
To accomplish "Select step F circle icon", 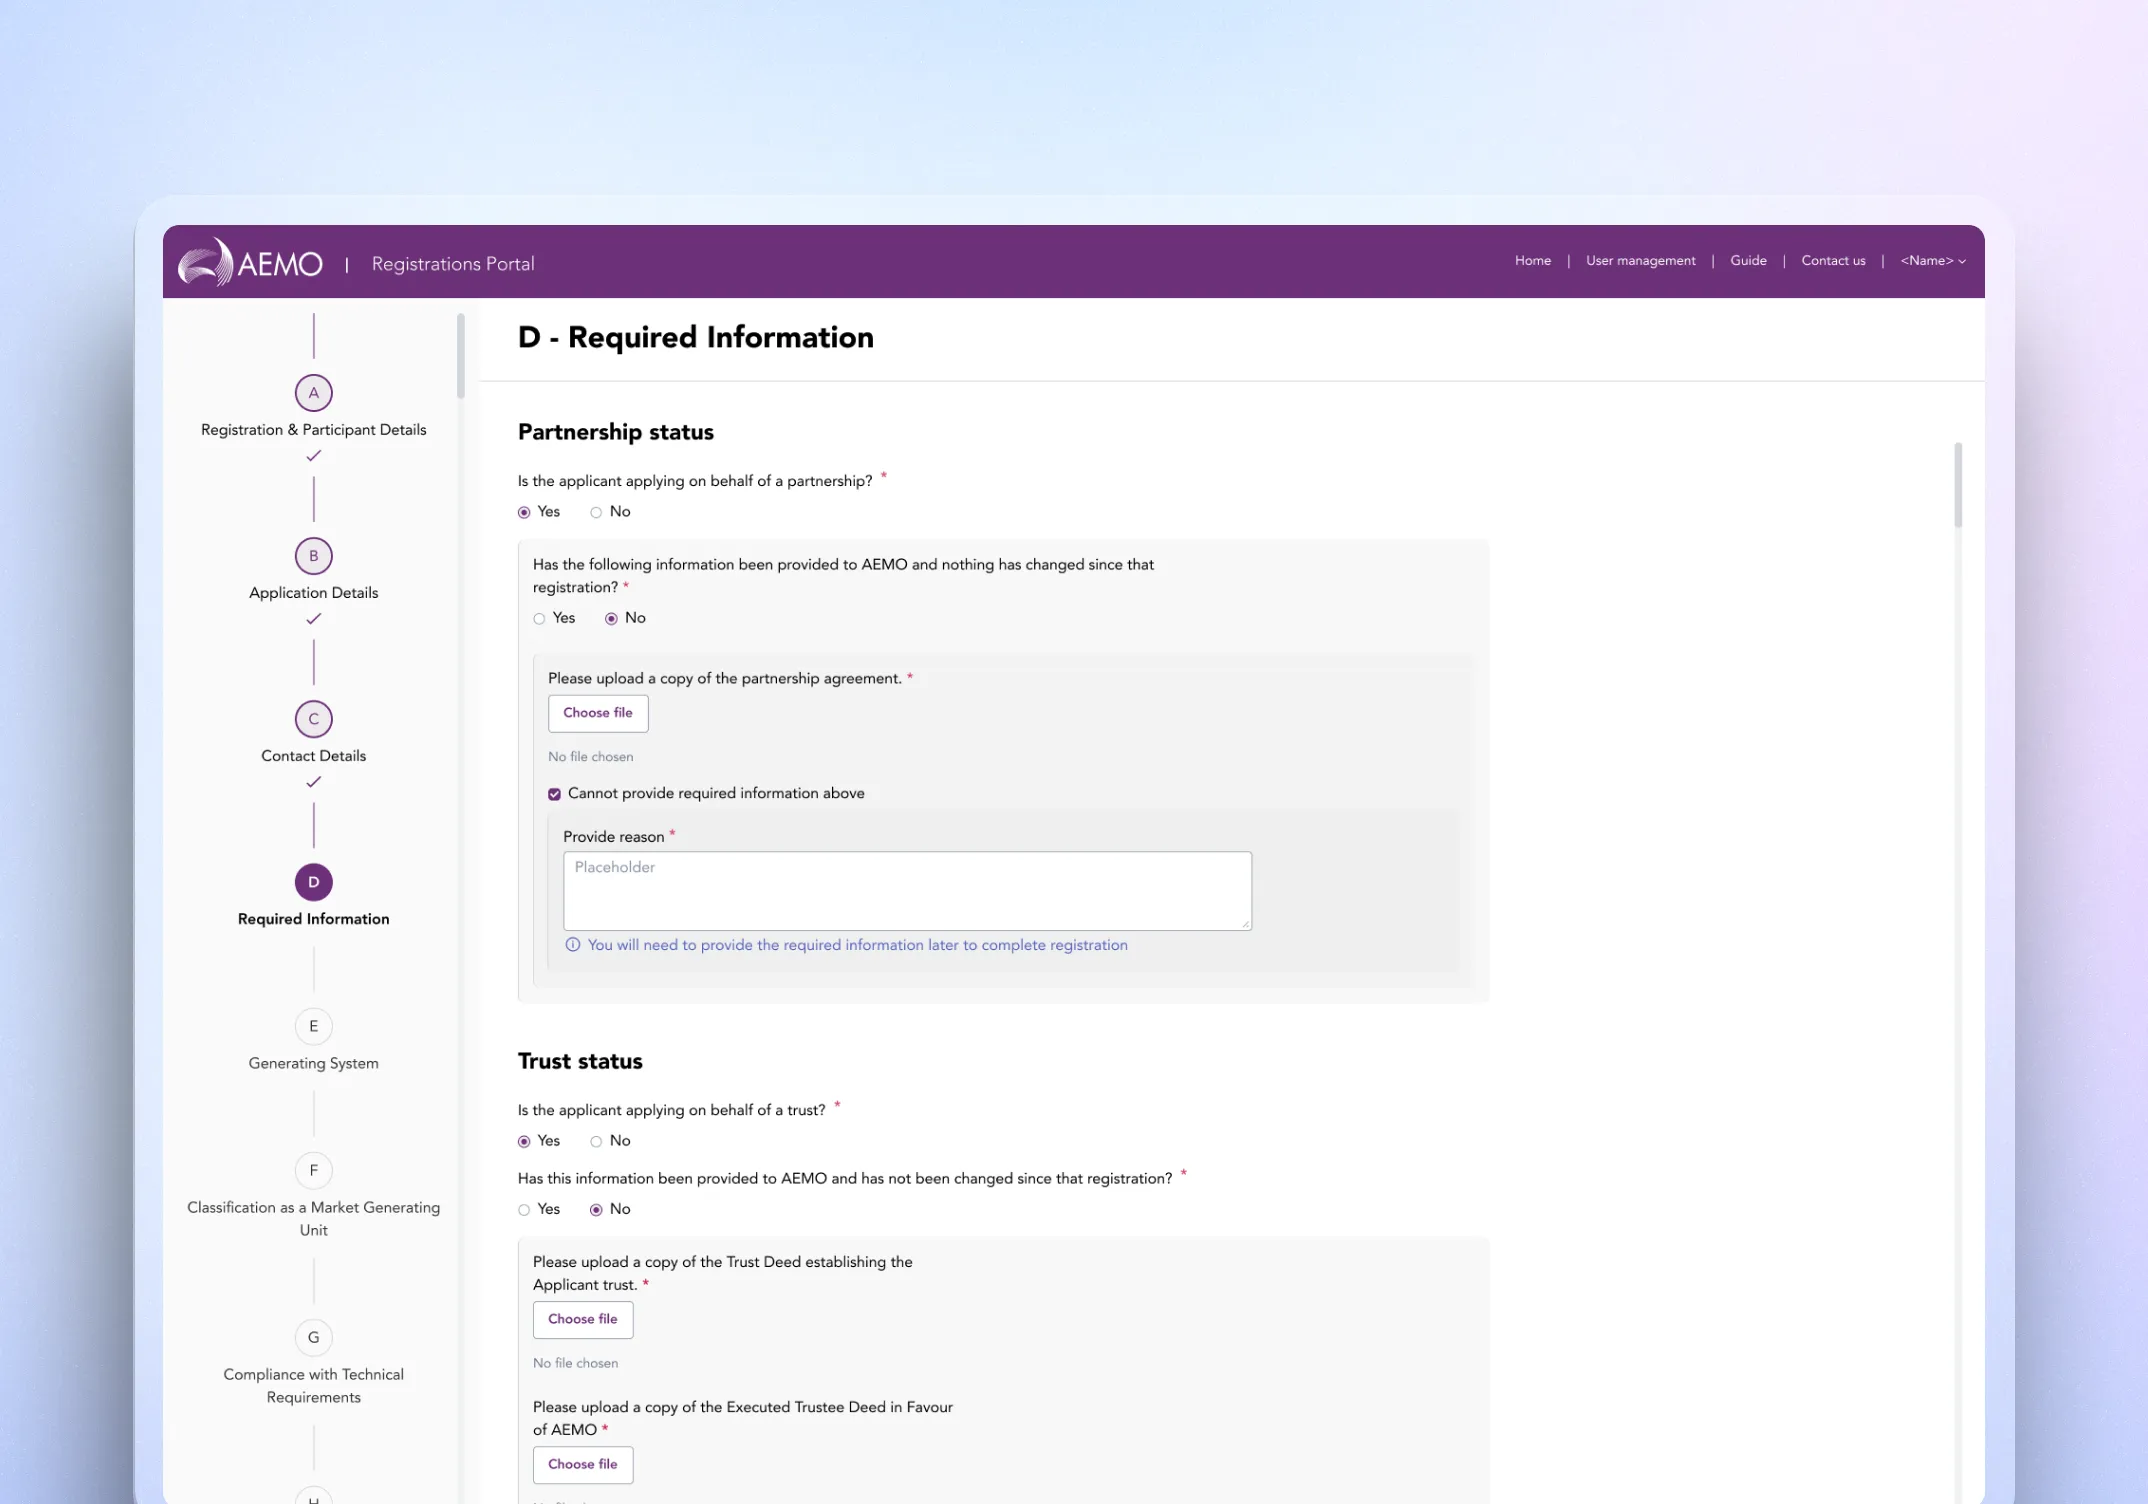I will pyautogui.click(x=313, y=1171).
